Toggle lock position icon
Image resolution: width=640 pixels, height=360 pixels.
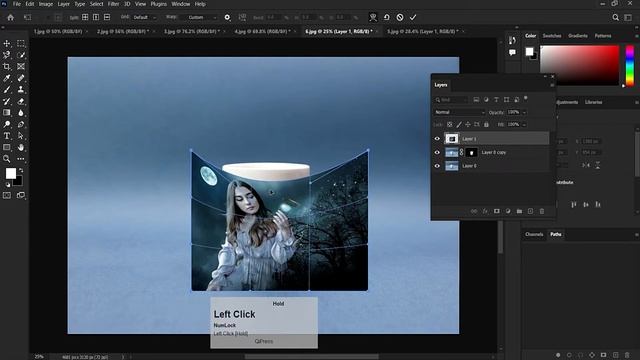pyautogui.click(x=468, y=124)
